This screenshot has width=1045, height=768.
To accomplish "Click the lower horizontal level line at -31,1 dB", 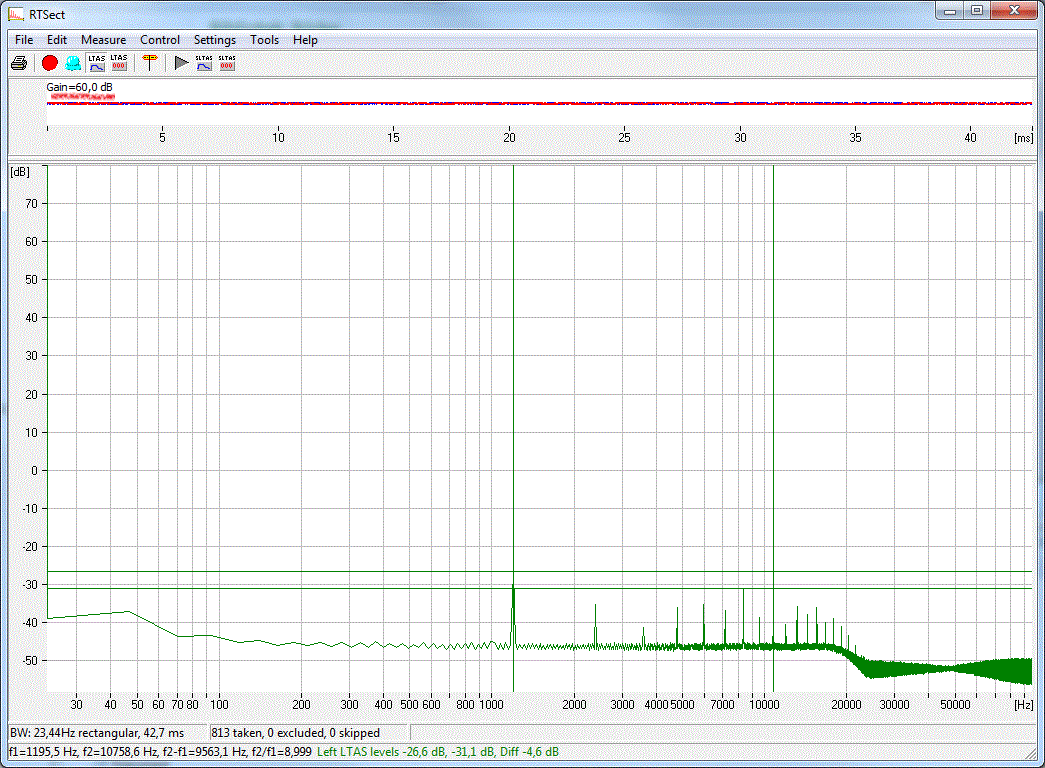I will click(x=540, y=588).
